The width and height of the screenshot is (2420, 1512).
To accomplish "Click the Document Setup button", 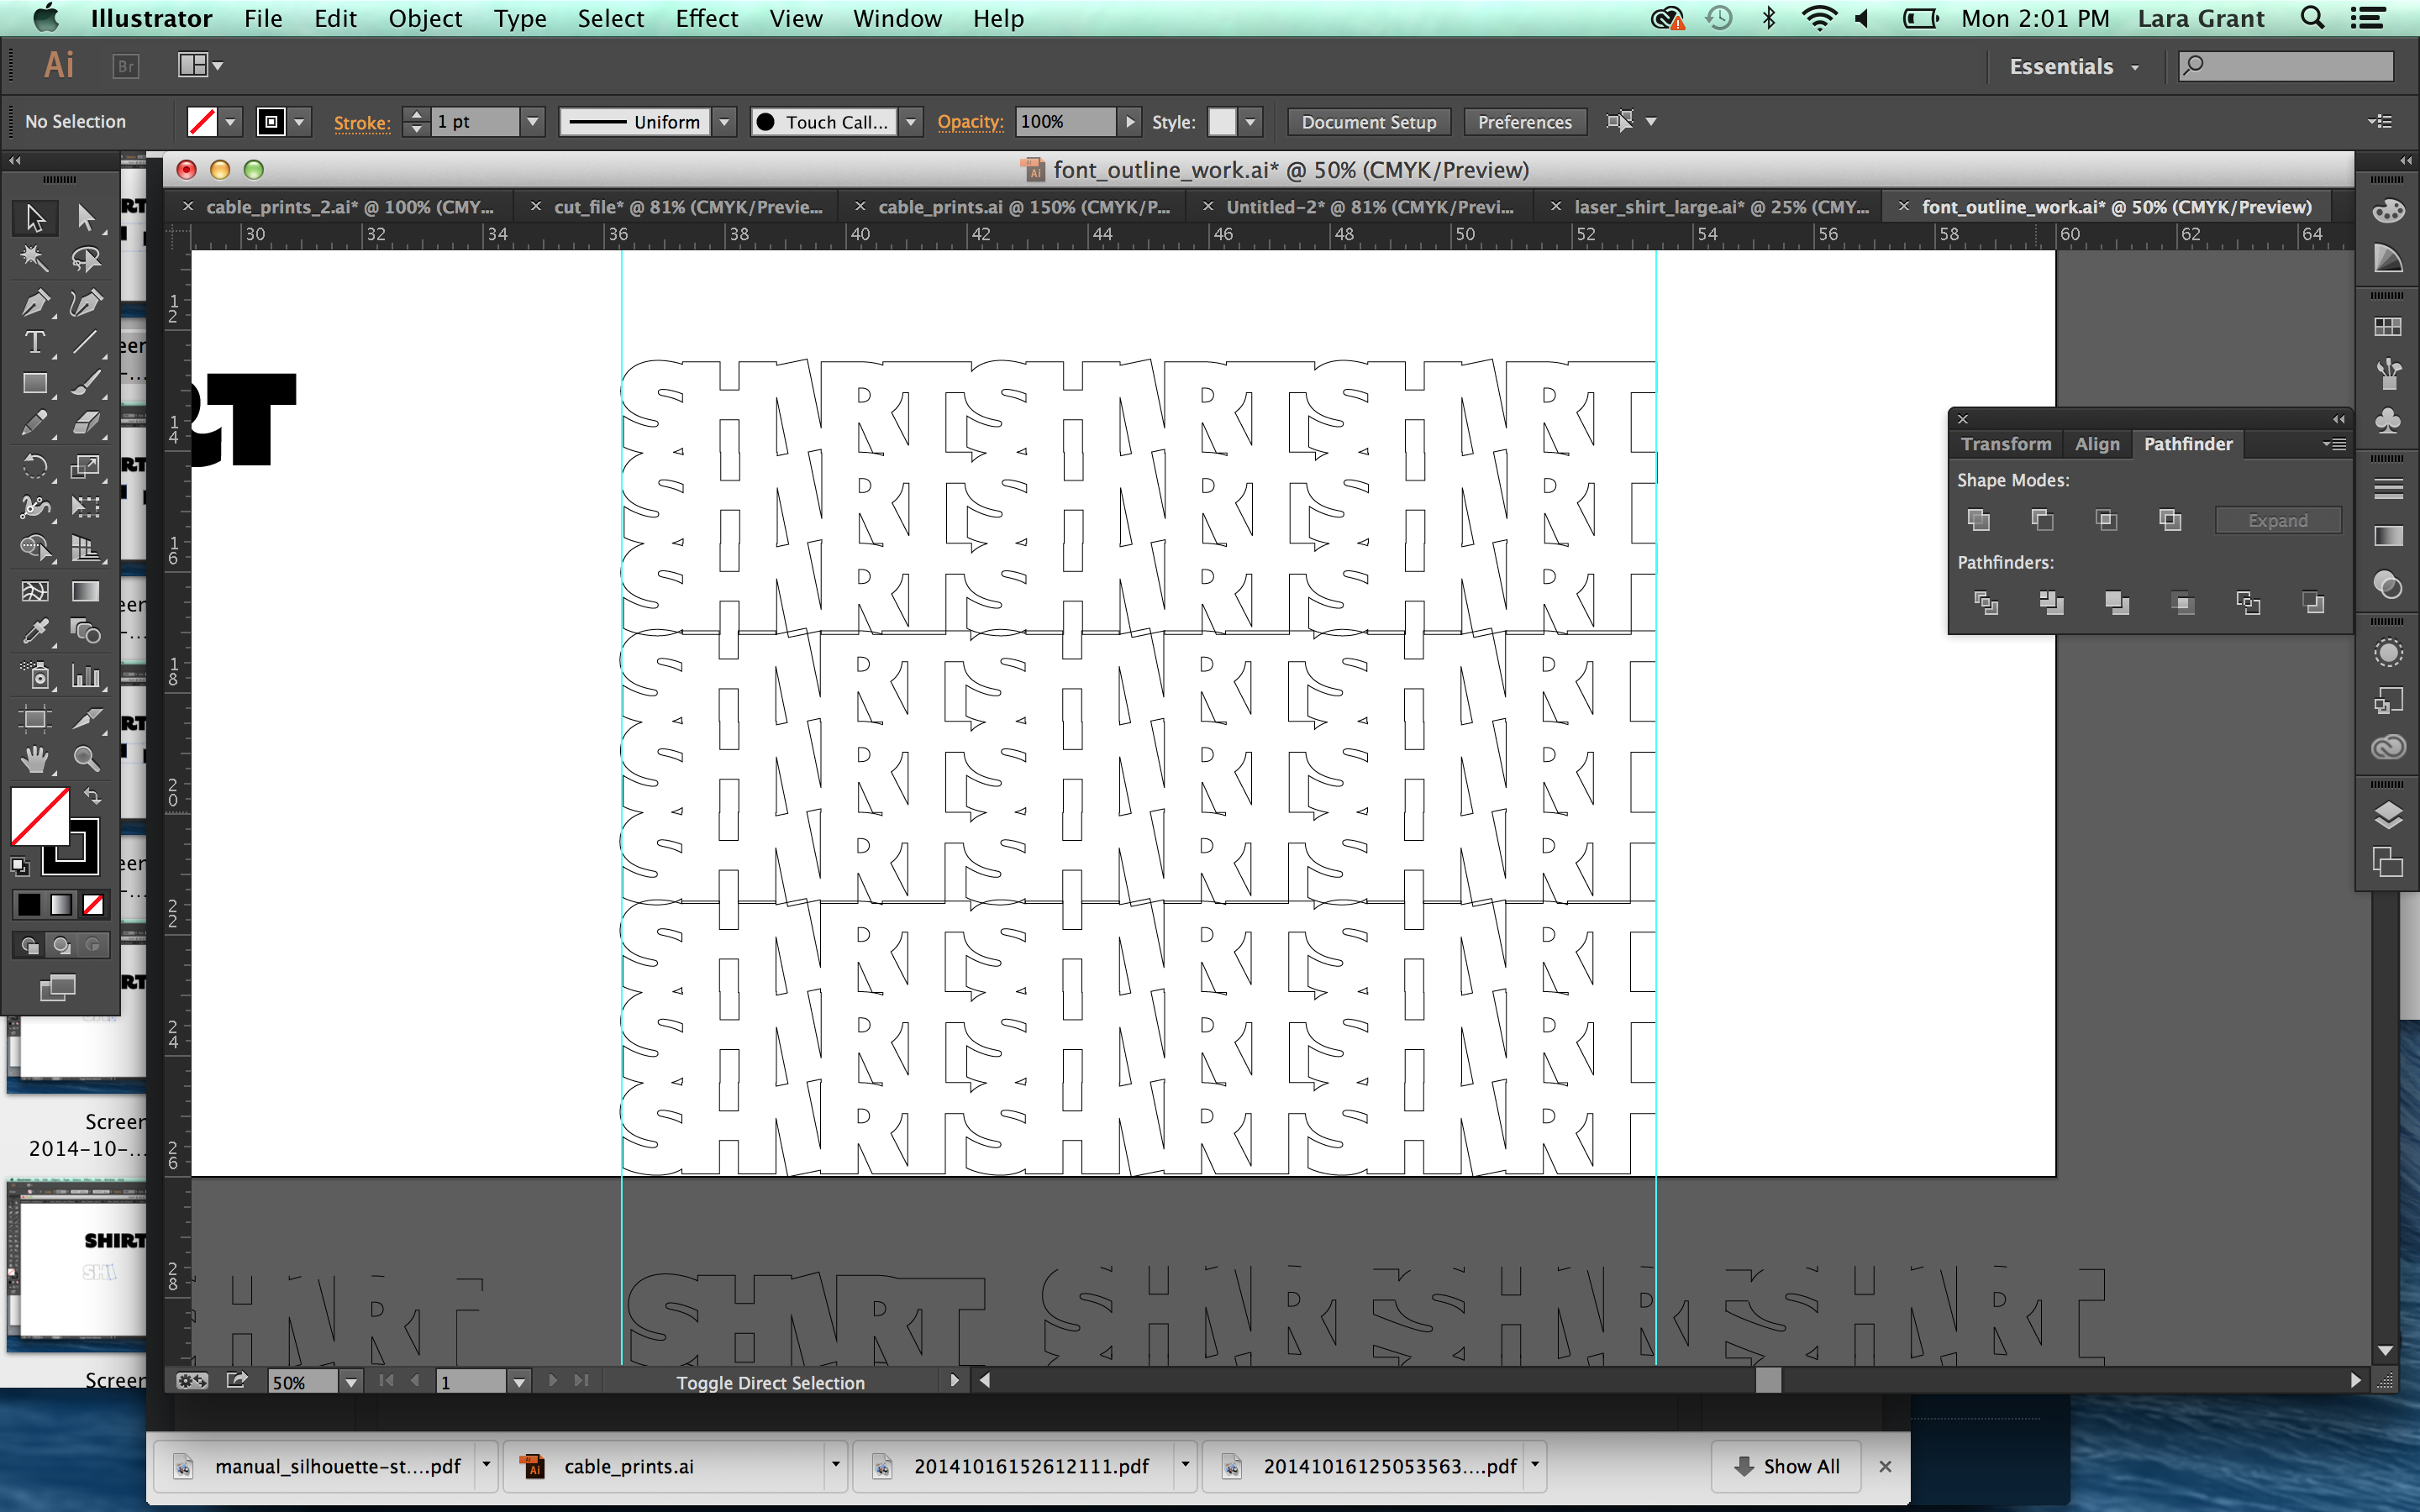I will pos(1368,122).
